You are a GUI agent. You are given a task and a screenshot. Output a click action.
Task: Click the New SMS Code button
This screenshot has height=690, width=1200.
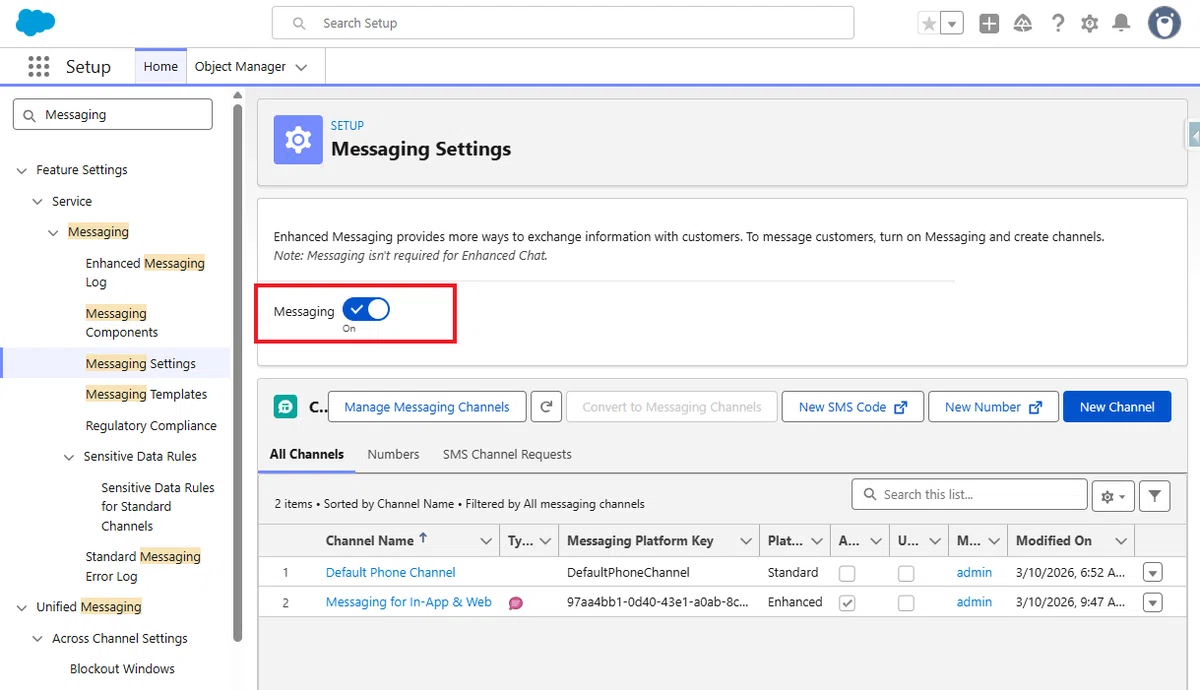(x=852, y=407)
